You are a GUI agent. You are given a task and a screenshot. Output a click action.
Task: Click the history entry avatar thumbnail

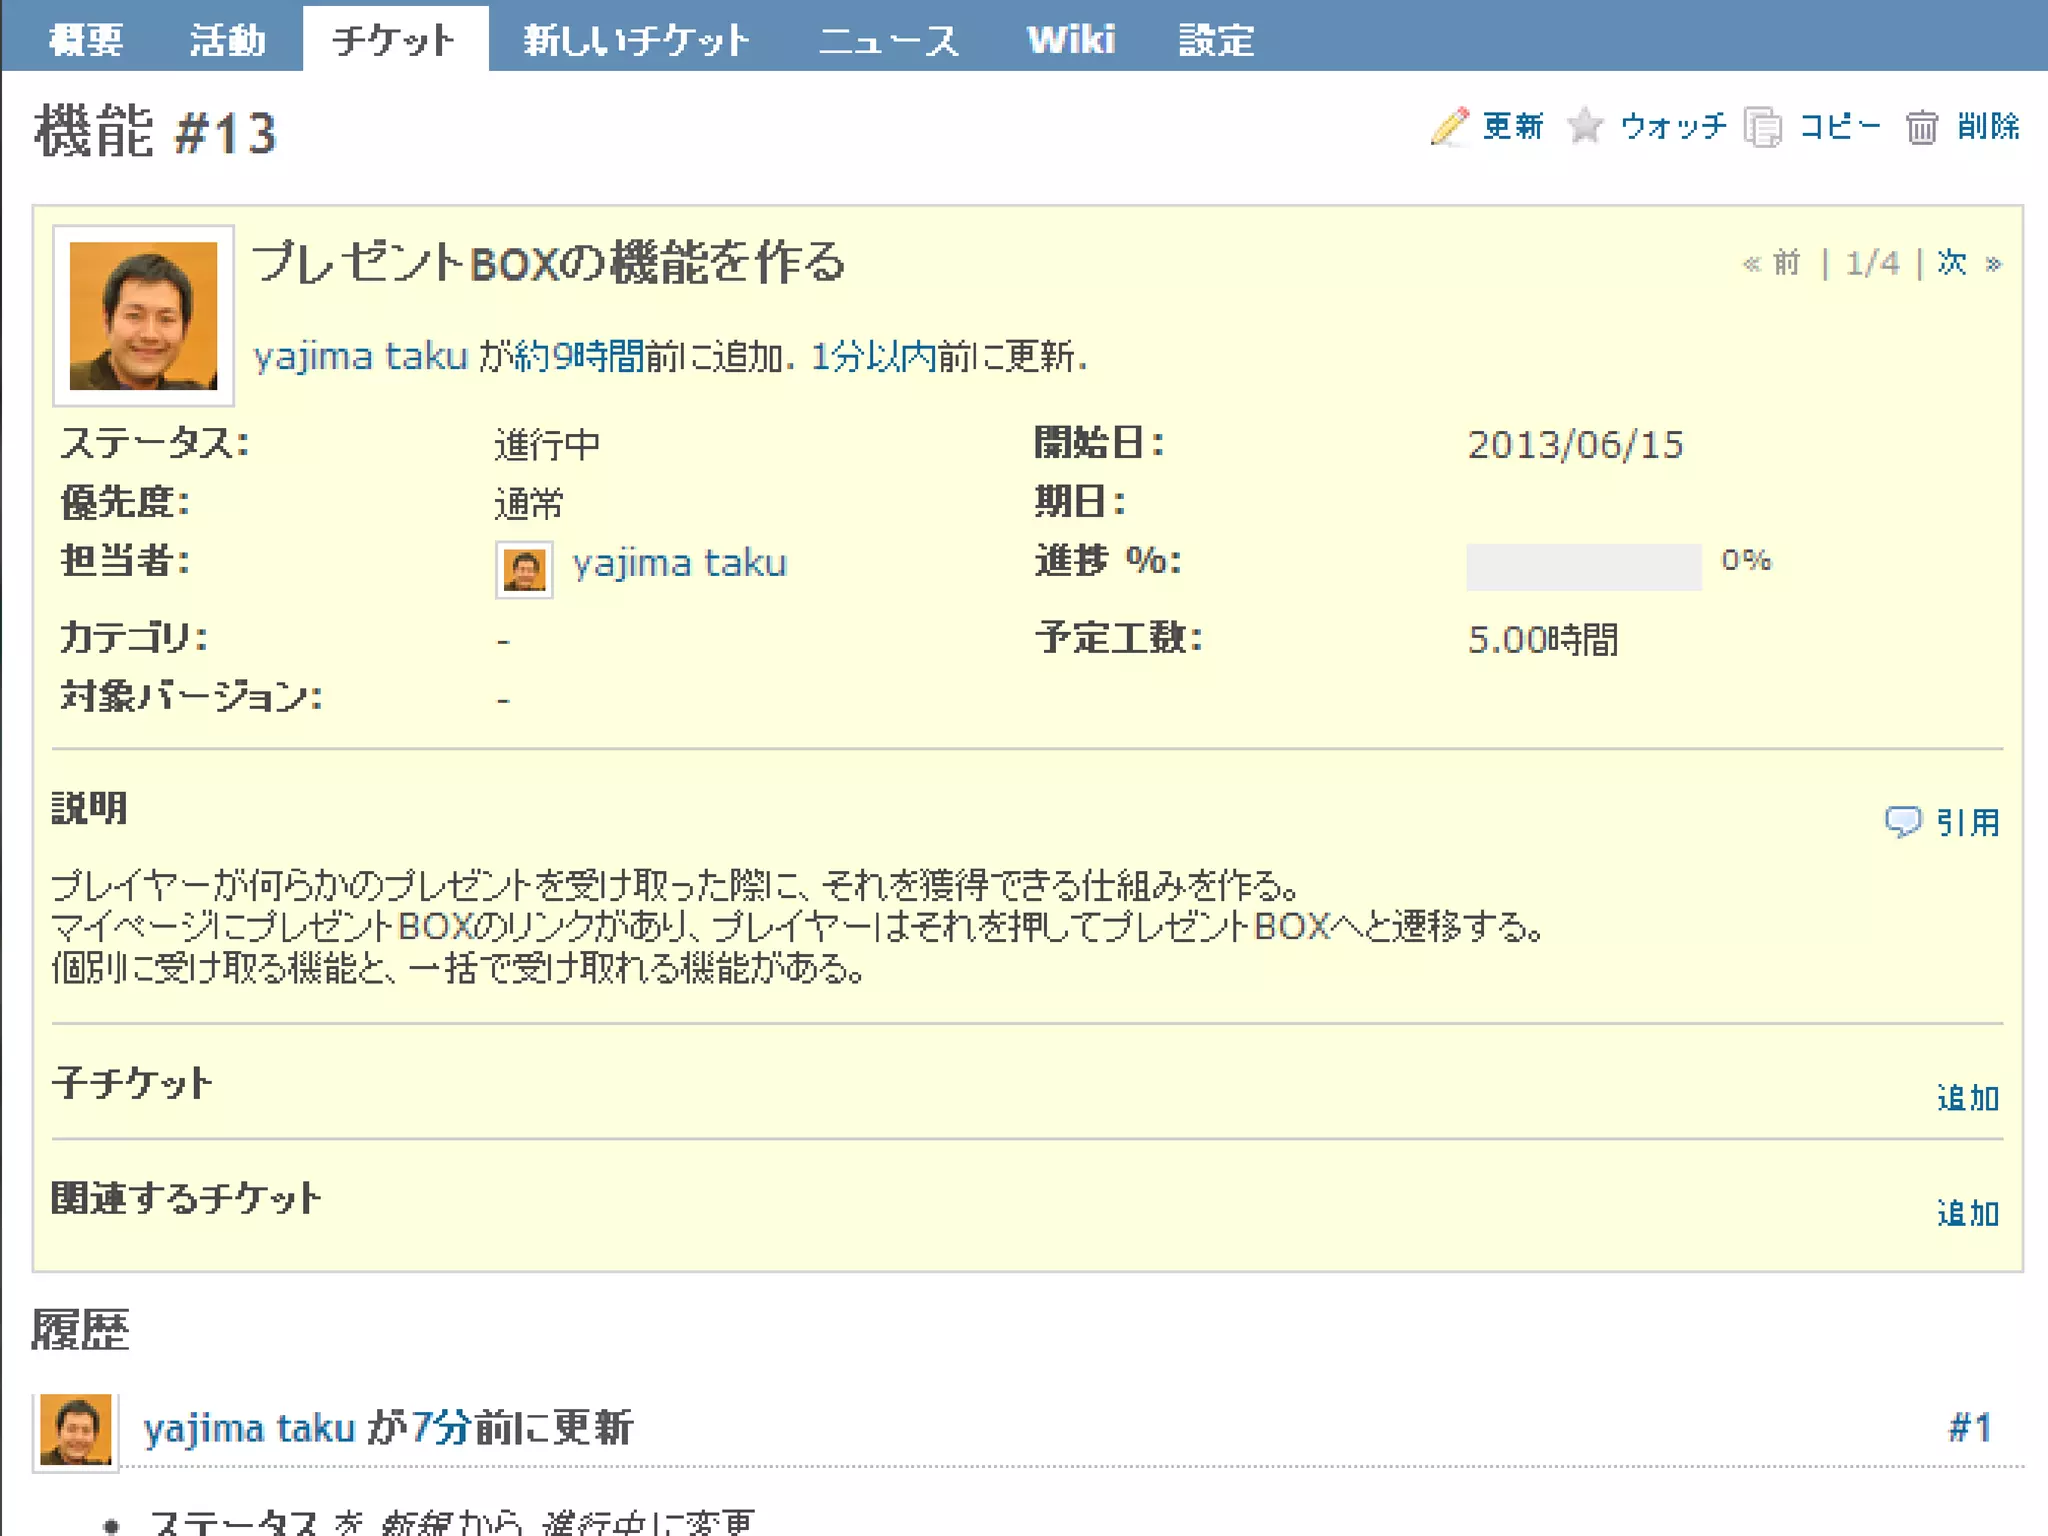[x=76, y=1431]
